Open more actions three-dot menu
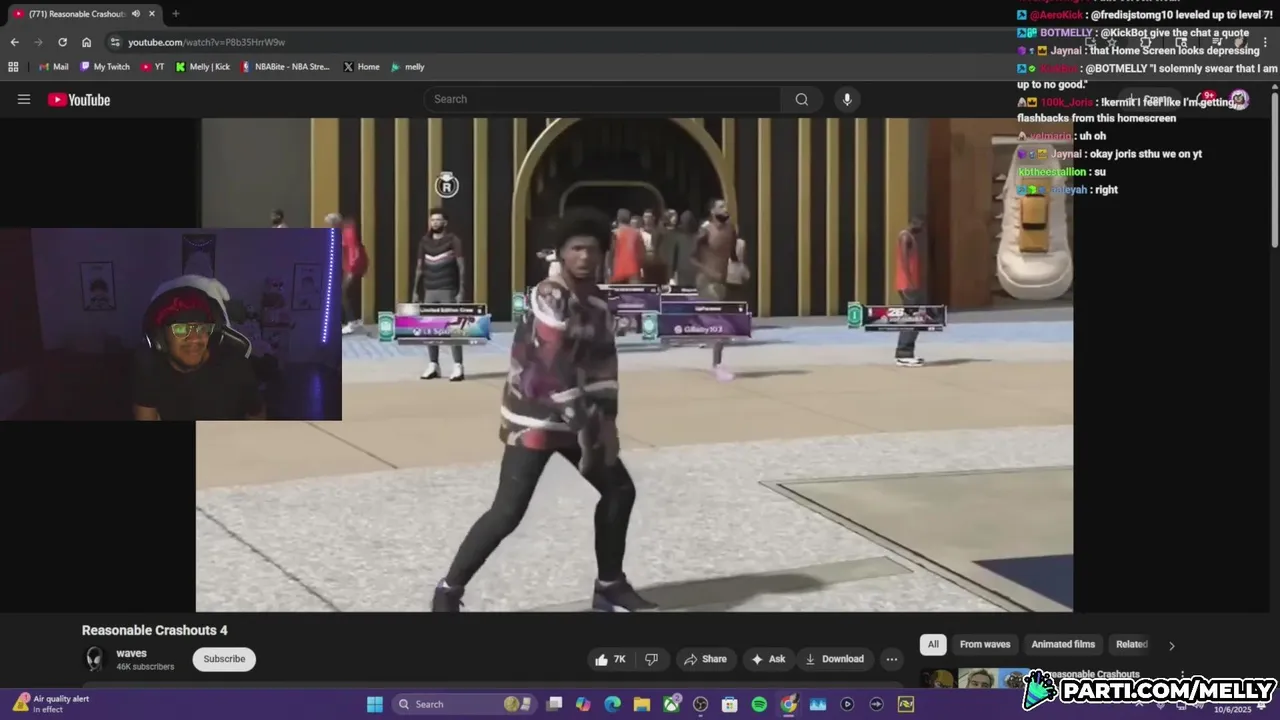This screenshot has height=720, width=1280. 892,659
